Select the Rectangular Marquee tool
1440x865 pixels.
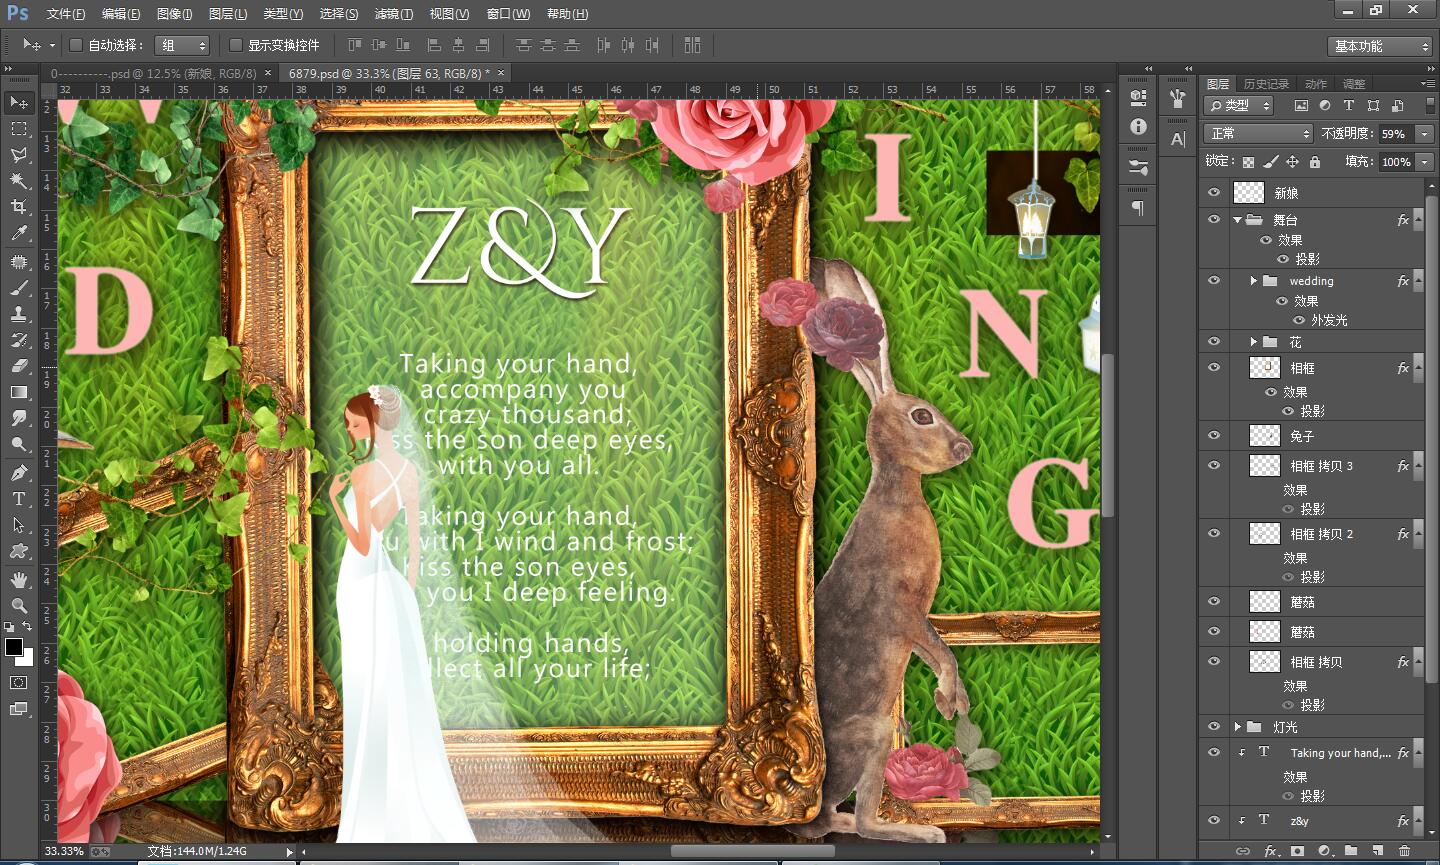19,129
